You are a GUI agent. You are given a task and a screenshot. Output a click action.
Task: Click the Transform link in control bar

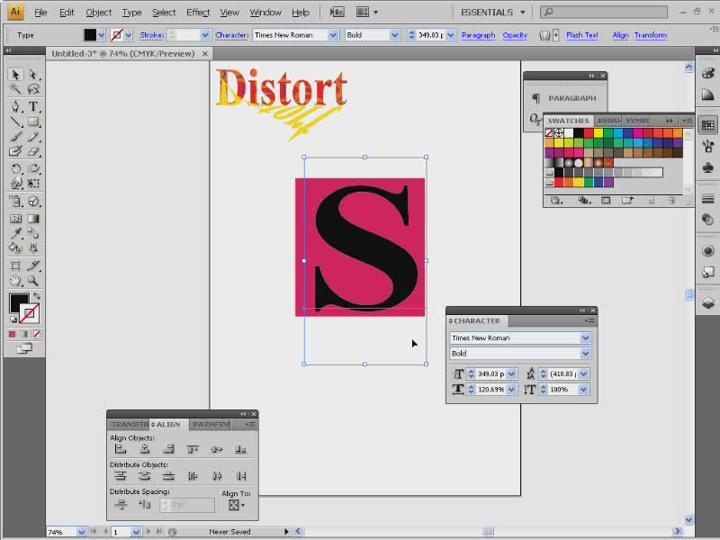pos(650,35)
